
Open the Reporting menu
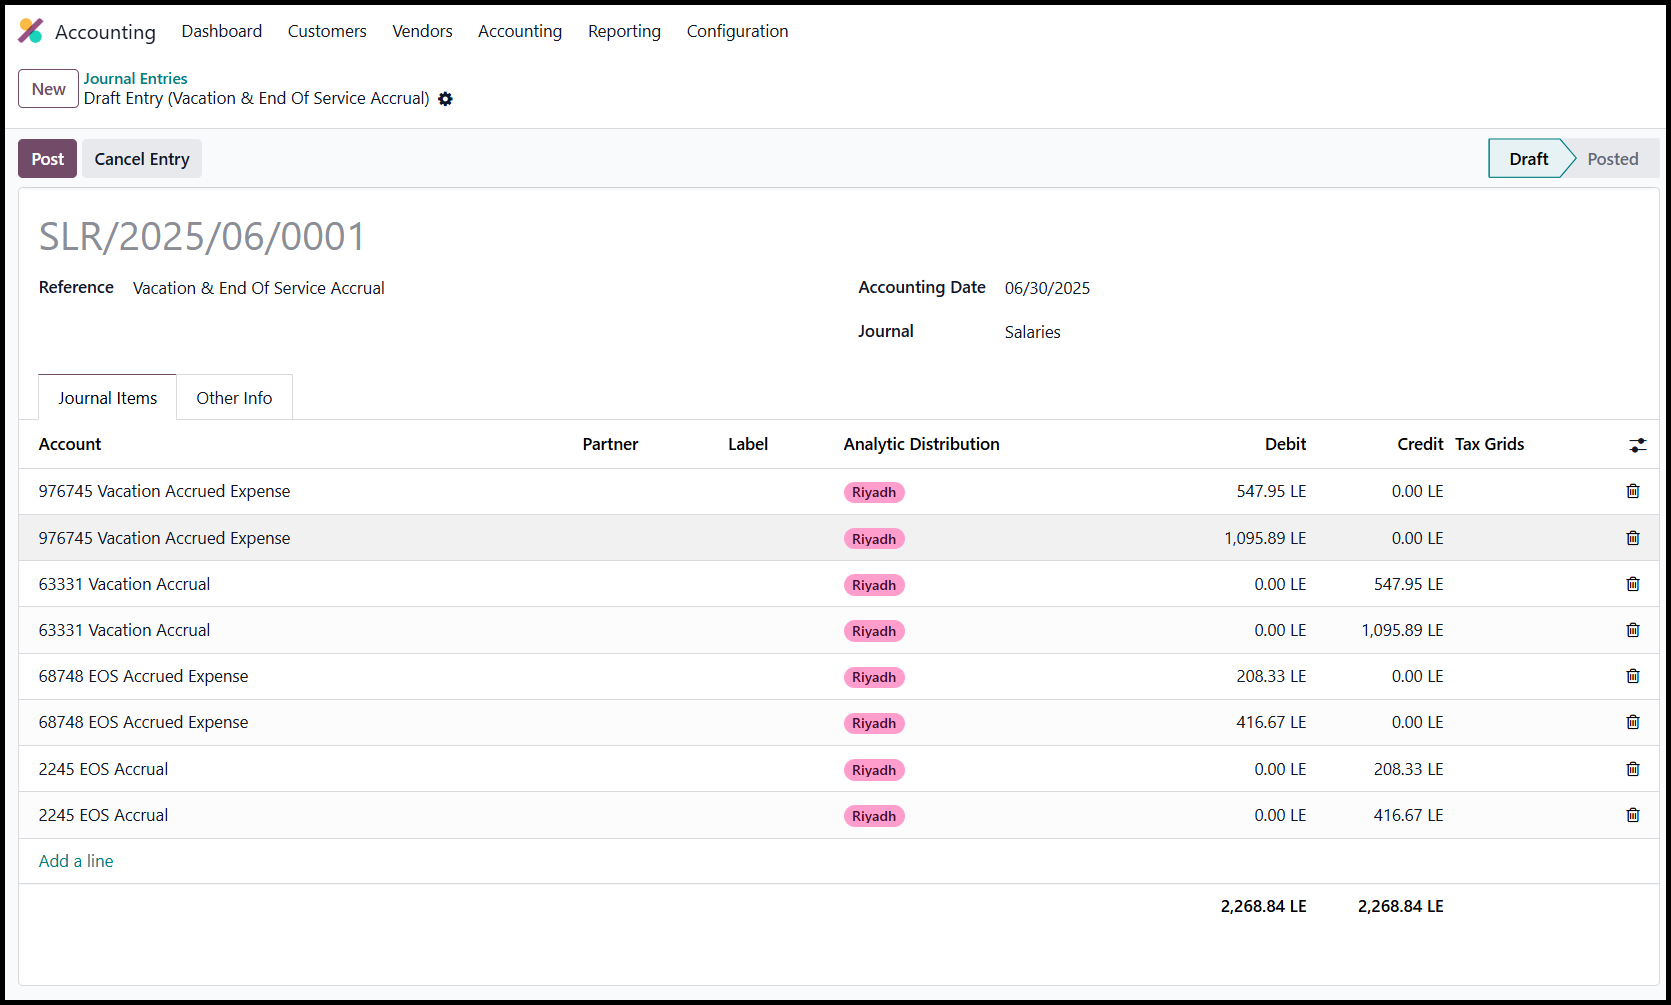point(624,31)
